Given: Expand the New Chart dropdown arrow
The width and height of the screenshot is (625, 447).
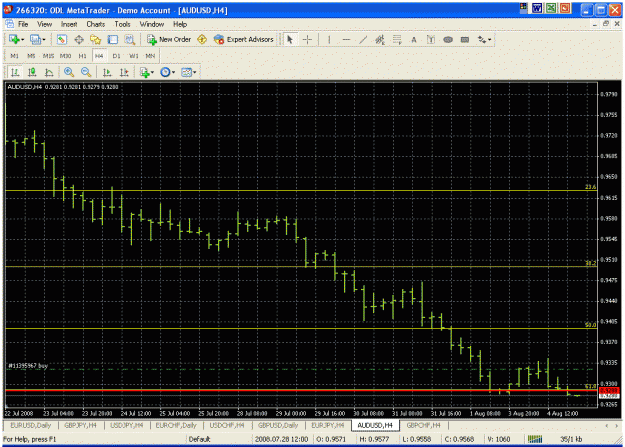Looking at the screenshot, I should 23,39.
